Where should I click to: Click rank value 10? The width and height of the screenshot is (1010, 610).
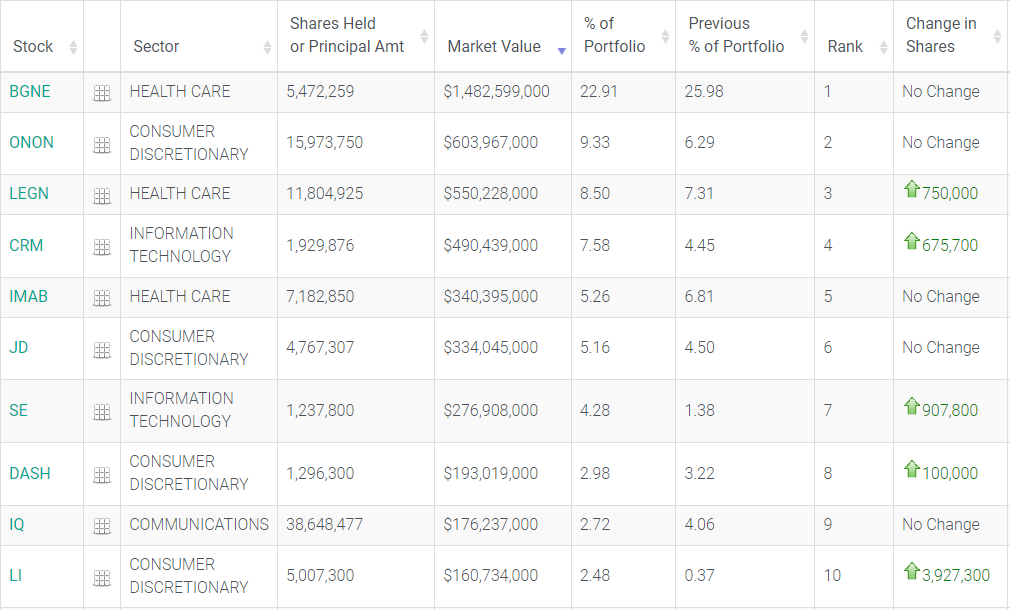point(832,575)
